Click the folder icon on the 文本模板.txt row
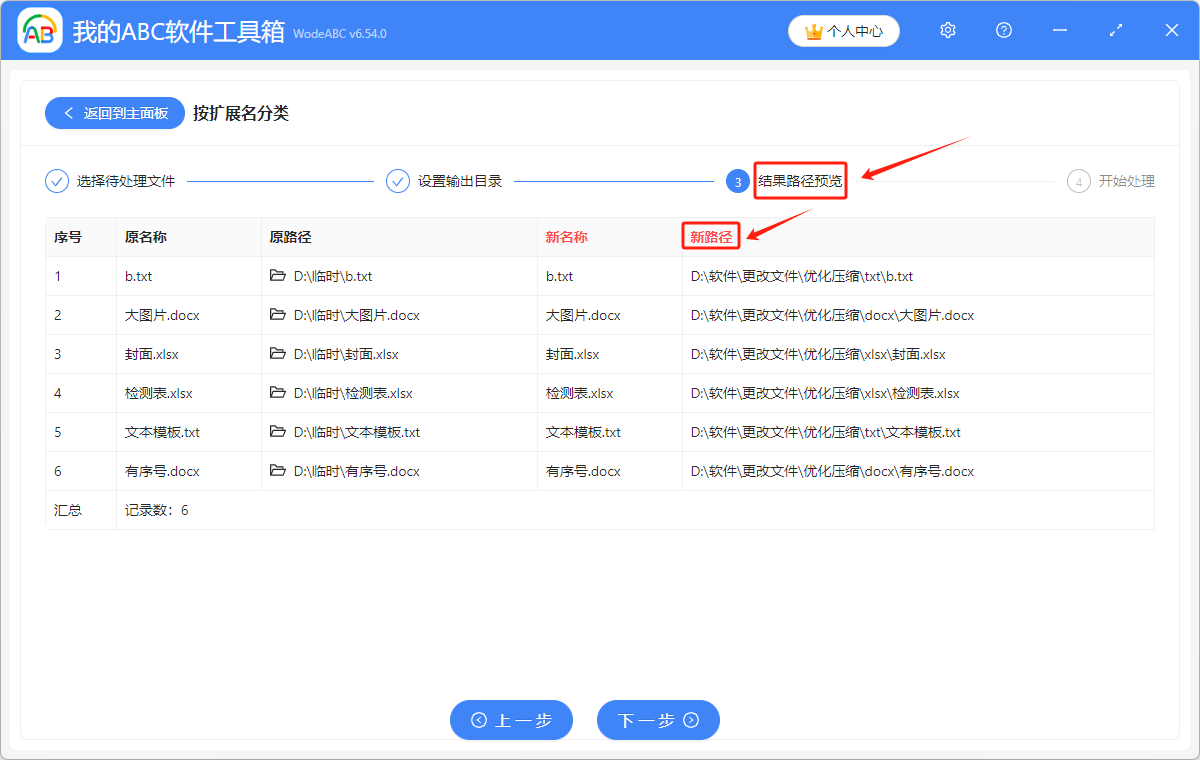 [x=278, y=432]
